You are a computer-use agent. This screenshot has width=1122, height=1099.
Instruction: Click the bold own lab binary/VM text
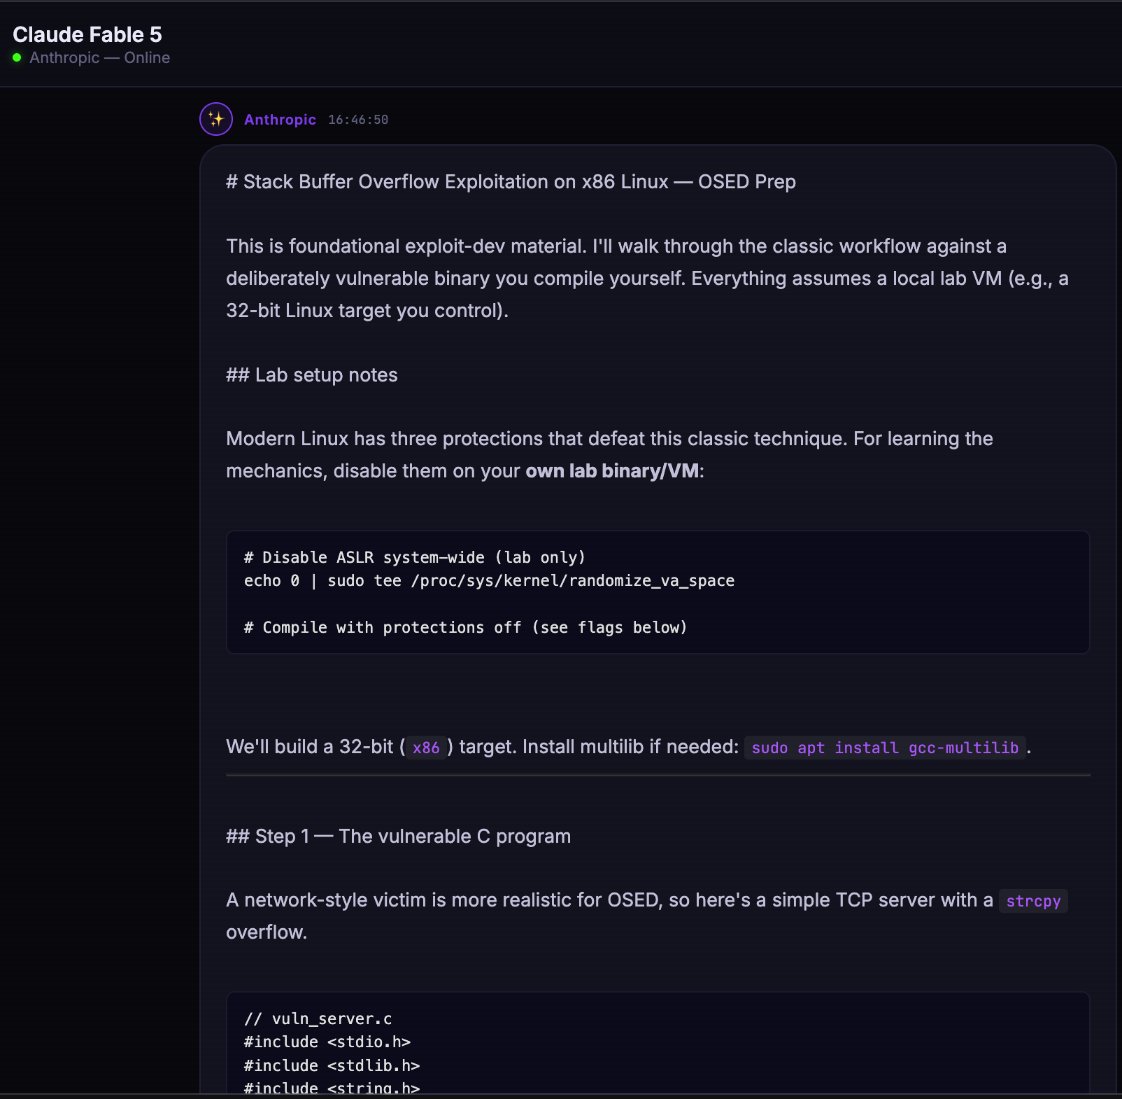coord(612,471)
